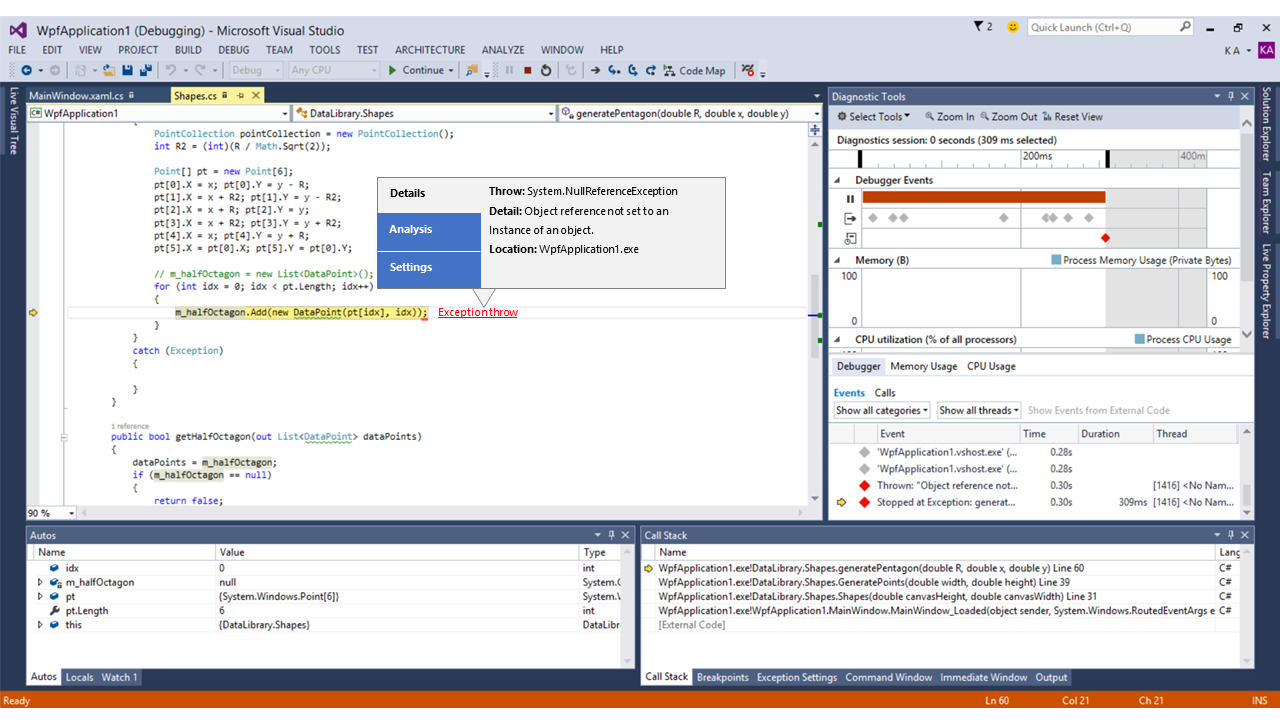
Task: Click the Zoom In magnifier icon
Action: click(930, 117)
